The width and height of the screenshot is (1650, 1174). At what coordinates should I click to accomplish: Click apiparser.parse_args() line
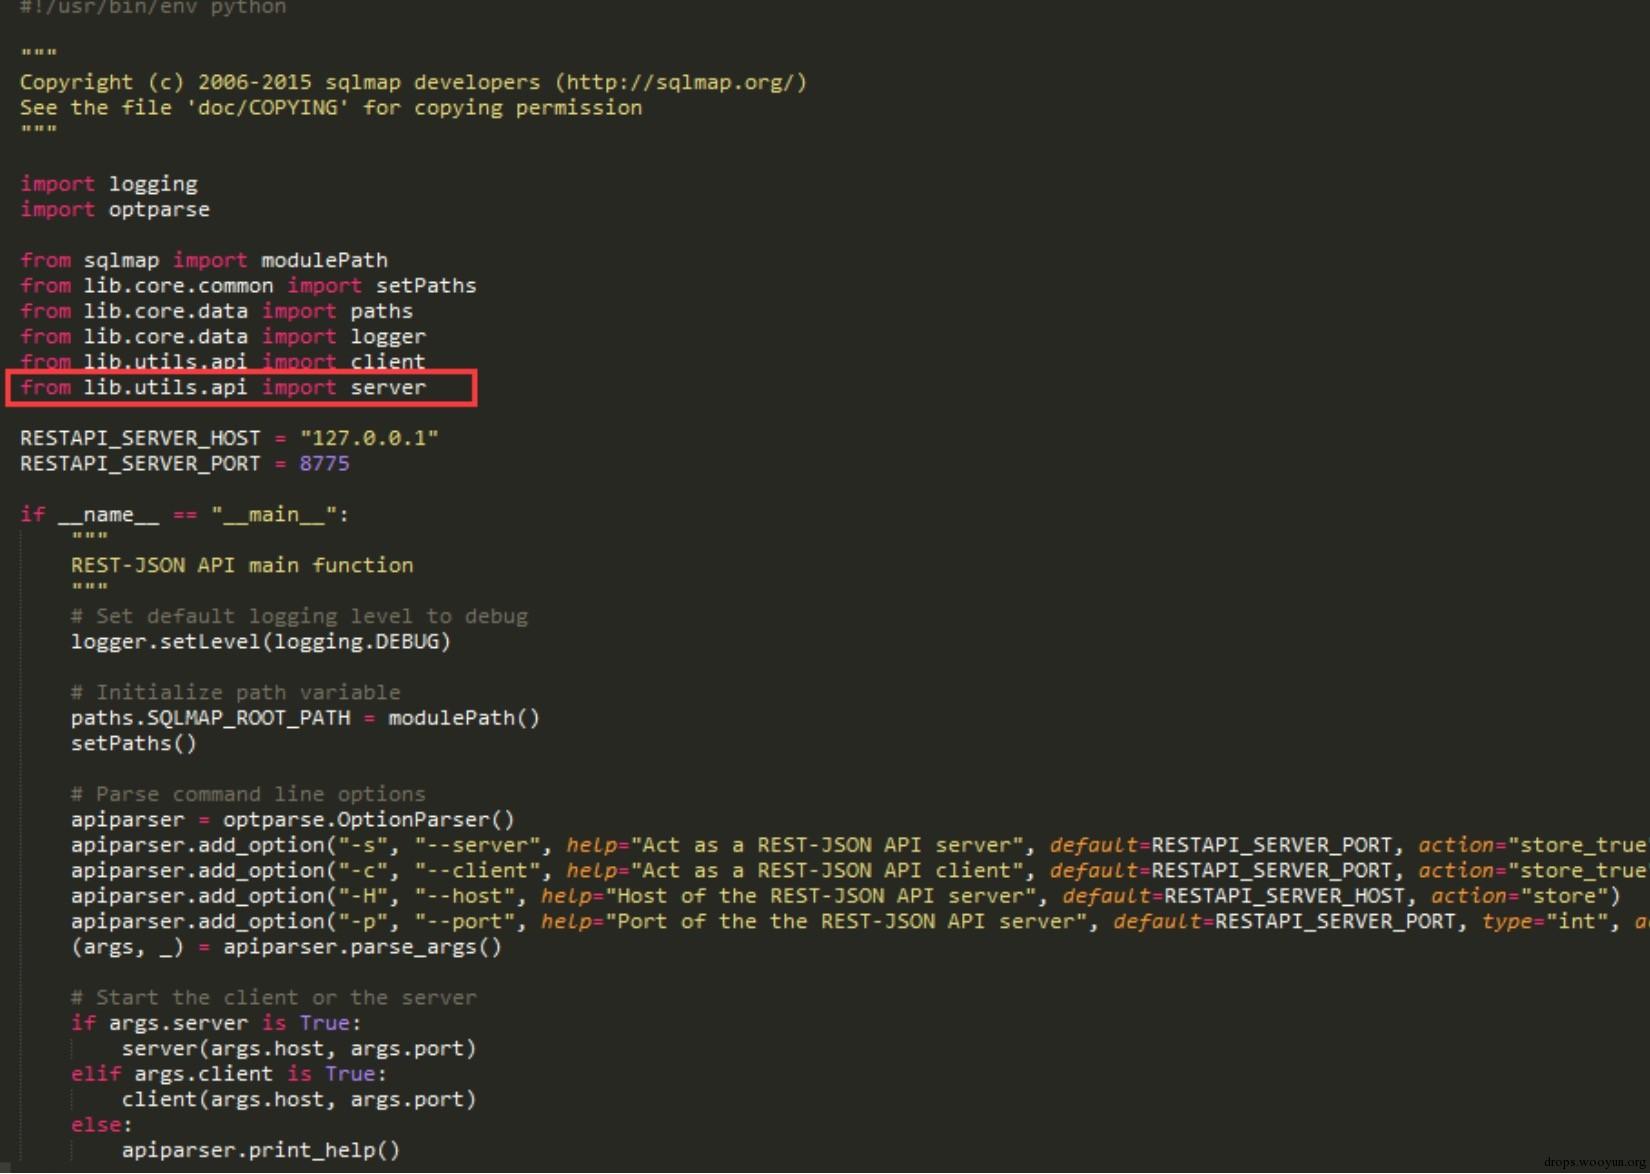(286, 946)
